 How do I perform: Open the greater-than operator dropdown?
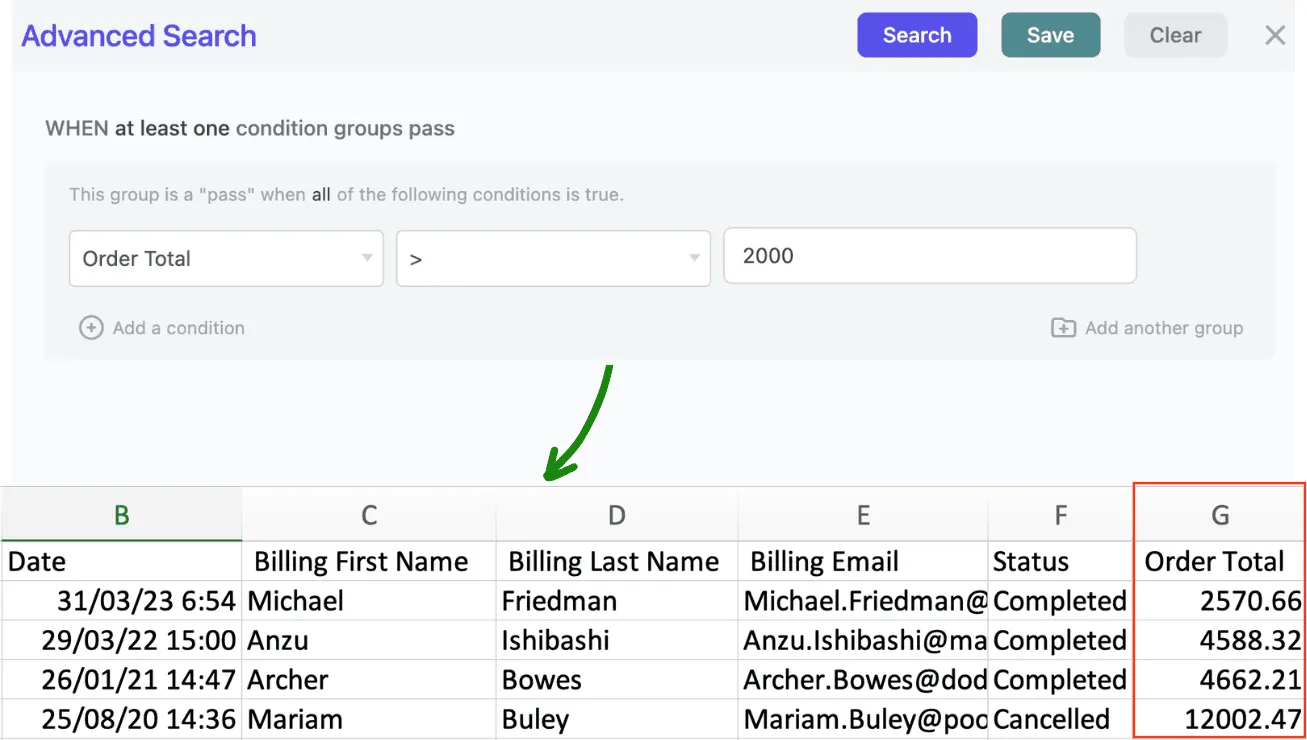553,258
